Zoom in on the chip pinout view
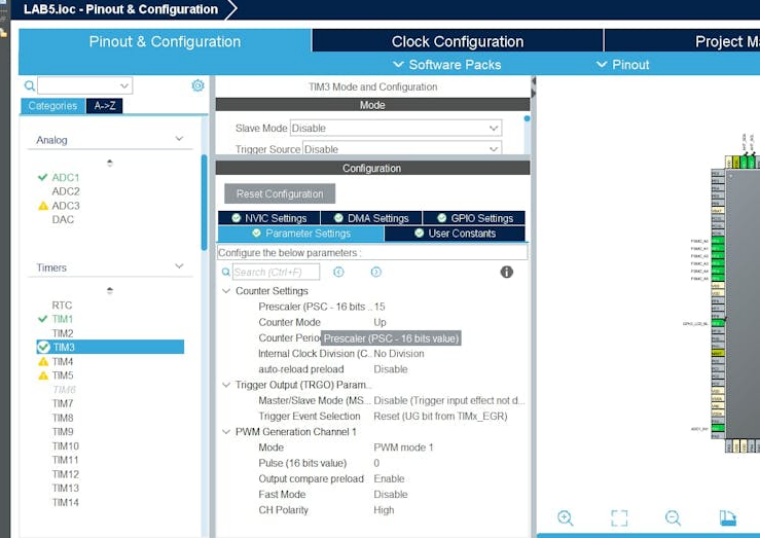This screenshot has height=556, width=765. 565,518
